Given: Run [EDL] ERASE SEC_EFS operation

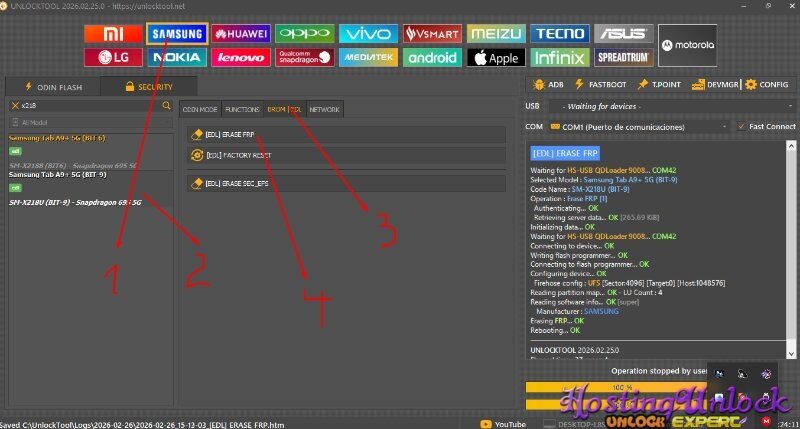Looking at the screenshot, I should (x=346, y=184).
